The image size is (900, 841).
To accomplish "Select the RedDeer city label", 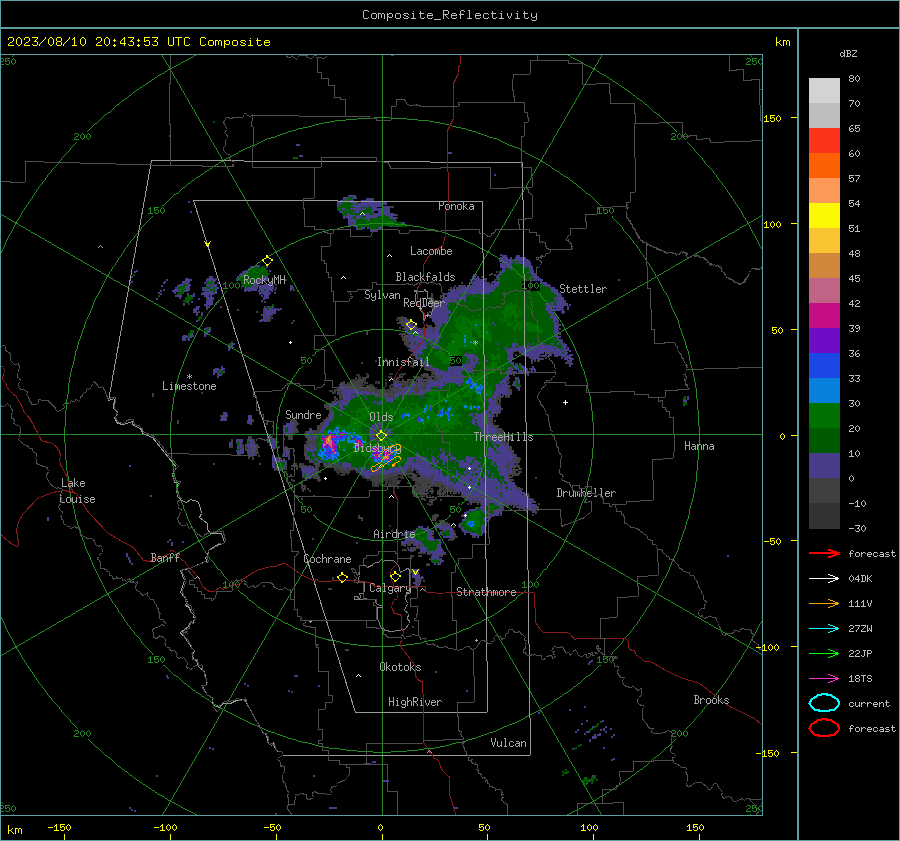I will pos(424,303).
